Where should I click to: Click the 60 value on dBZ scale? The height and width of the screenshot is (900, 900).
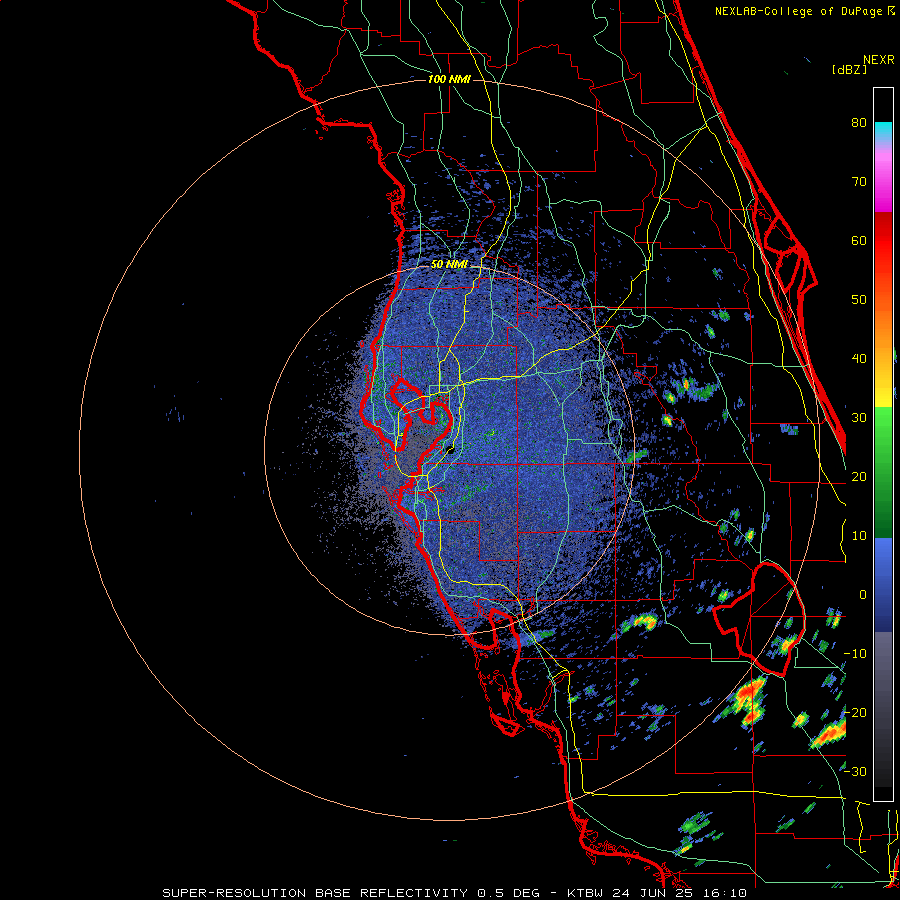[x=859, y=240]
